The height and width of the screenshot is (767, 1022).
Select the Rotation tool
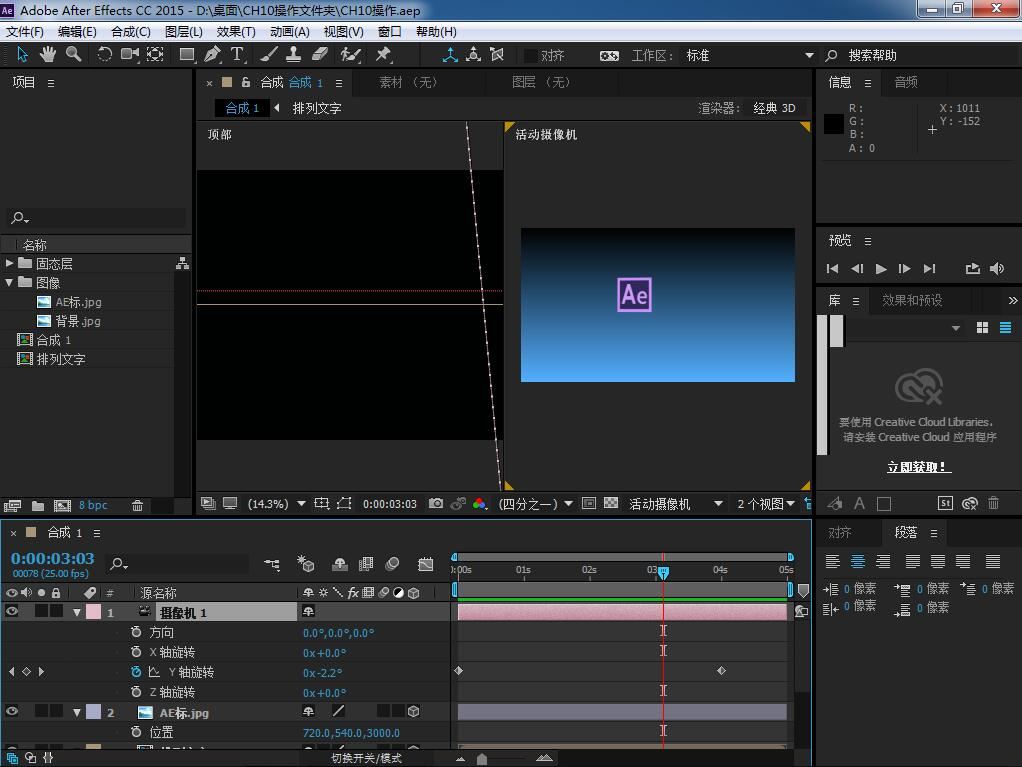coord(104,55)
